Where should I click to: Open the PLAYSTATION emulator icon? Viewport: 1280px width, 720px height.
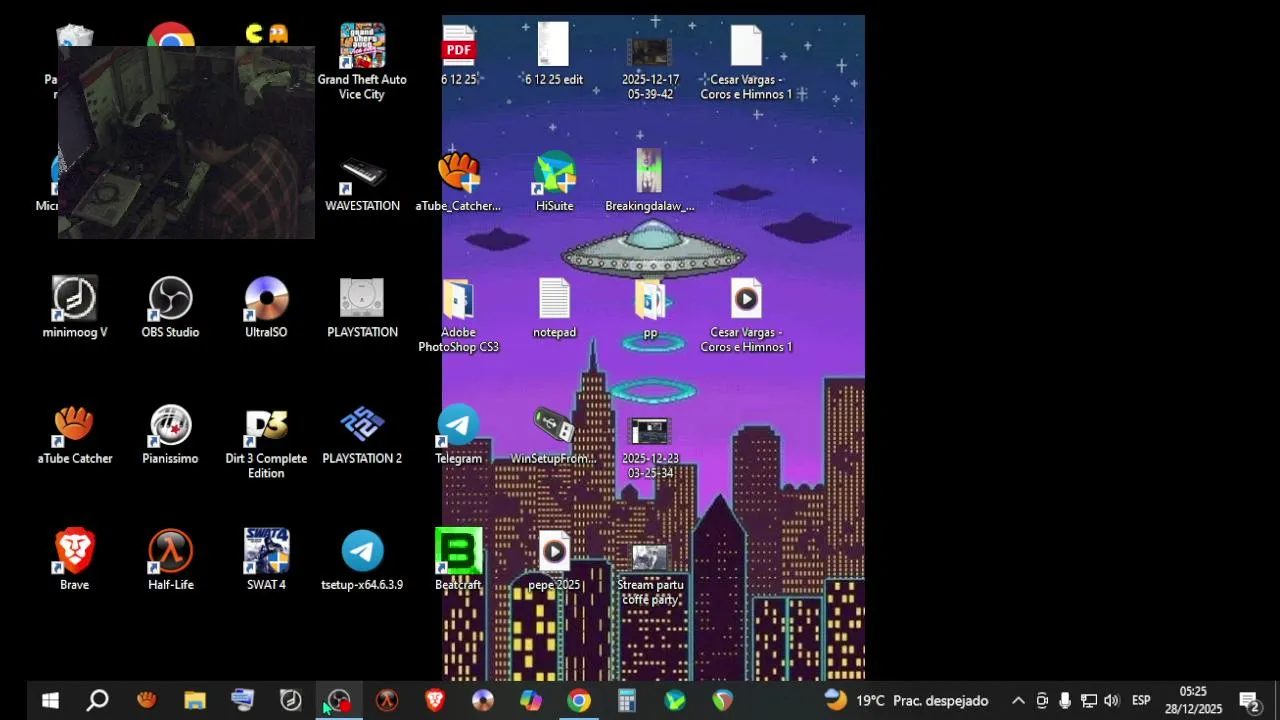click(362, 308)
